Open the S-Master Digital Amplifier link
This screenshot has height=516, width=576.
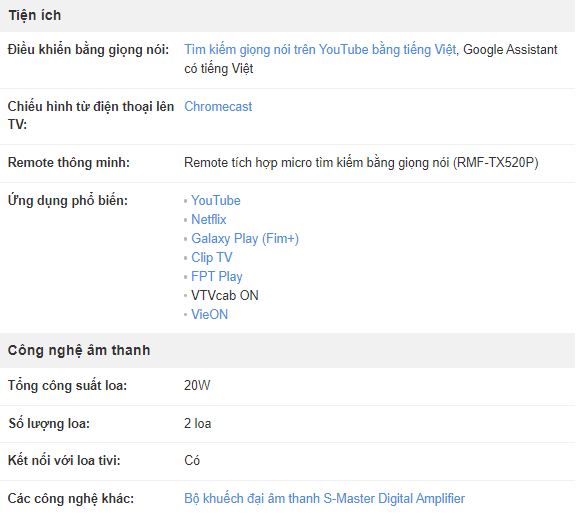click(x=324, y=498)
